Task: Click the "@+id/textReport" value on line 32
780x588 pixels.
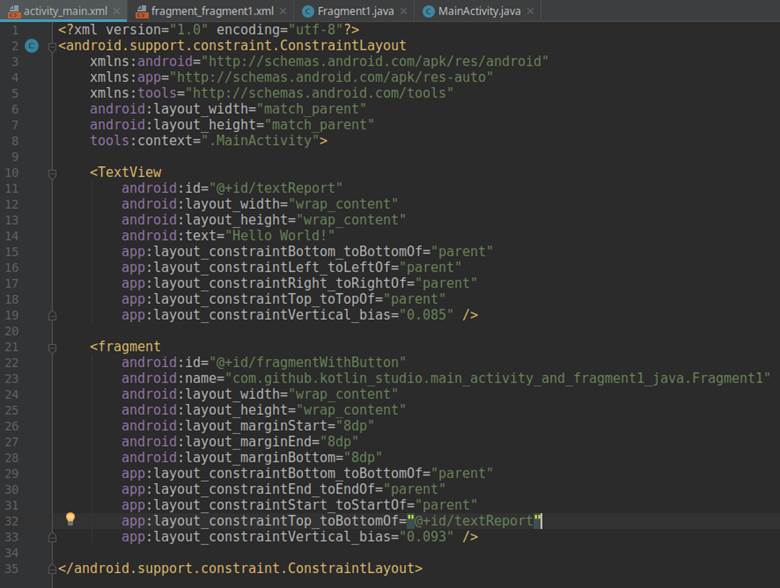Action: (474, 521)
